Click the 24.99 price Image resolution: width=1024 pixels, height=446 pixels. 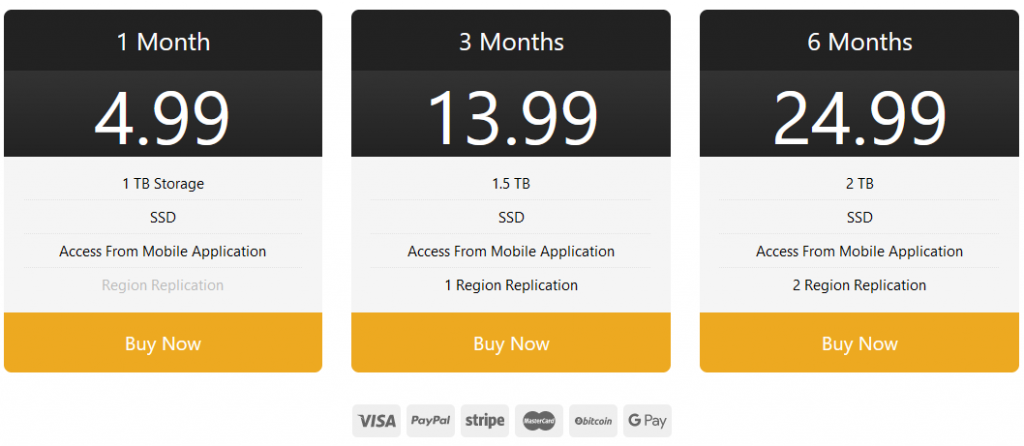(x=859, y=119)
